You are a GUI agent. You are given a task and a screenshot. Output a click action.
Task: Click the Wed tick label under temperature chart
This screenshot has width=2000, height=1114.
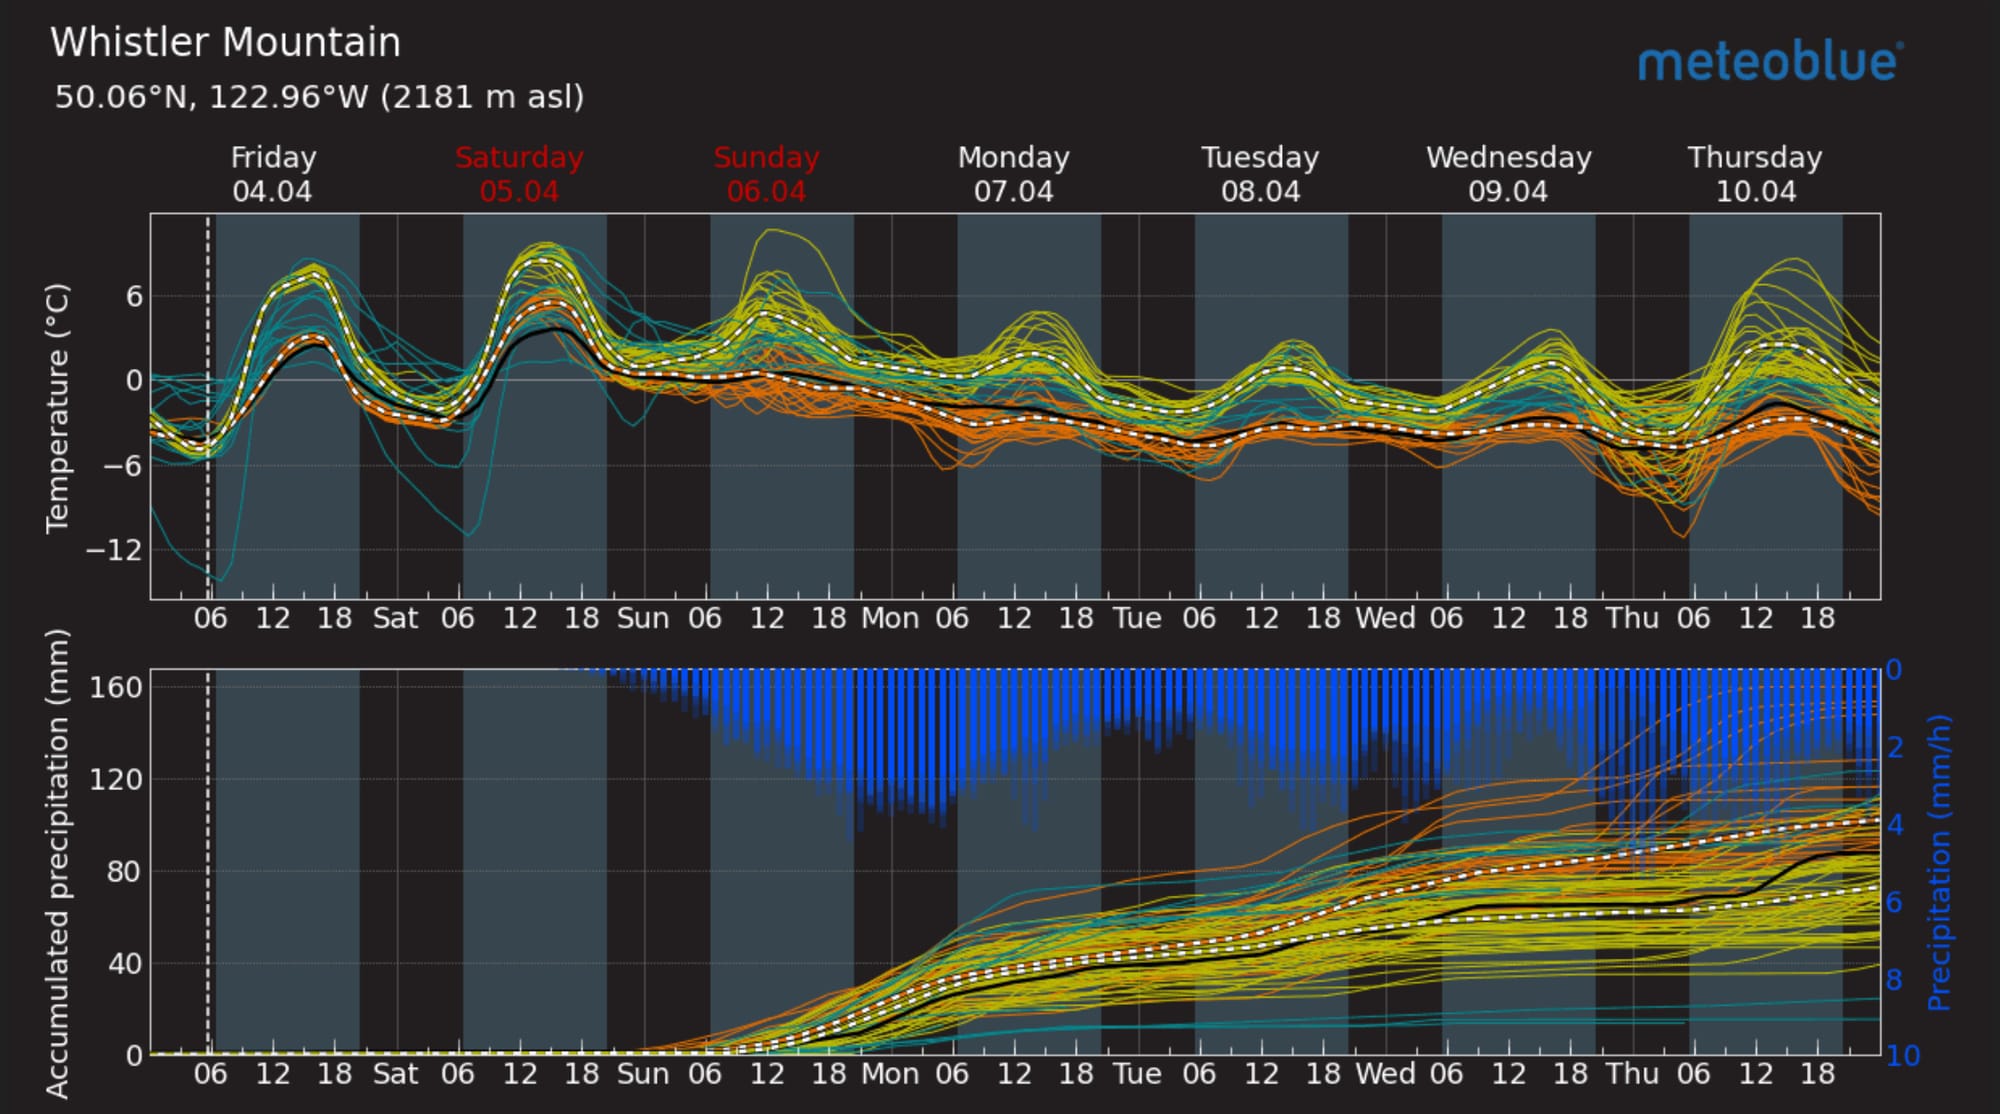1384,619
